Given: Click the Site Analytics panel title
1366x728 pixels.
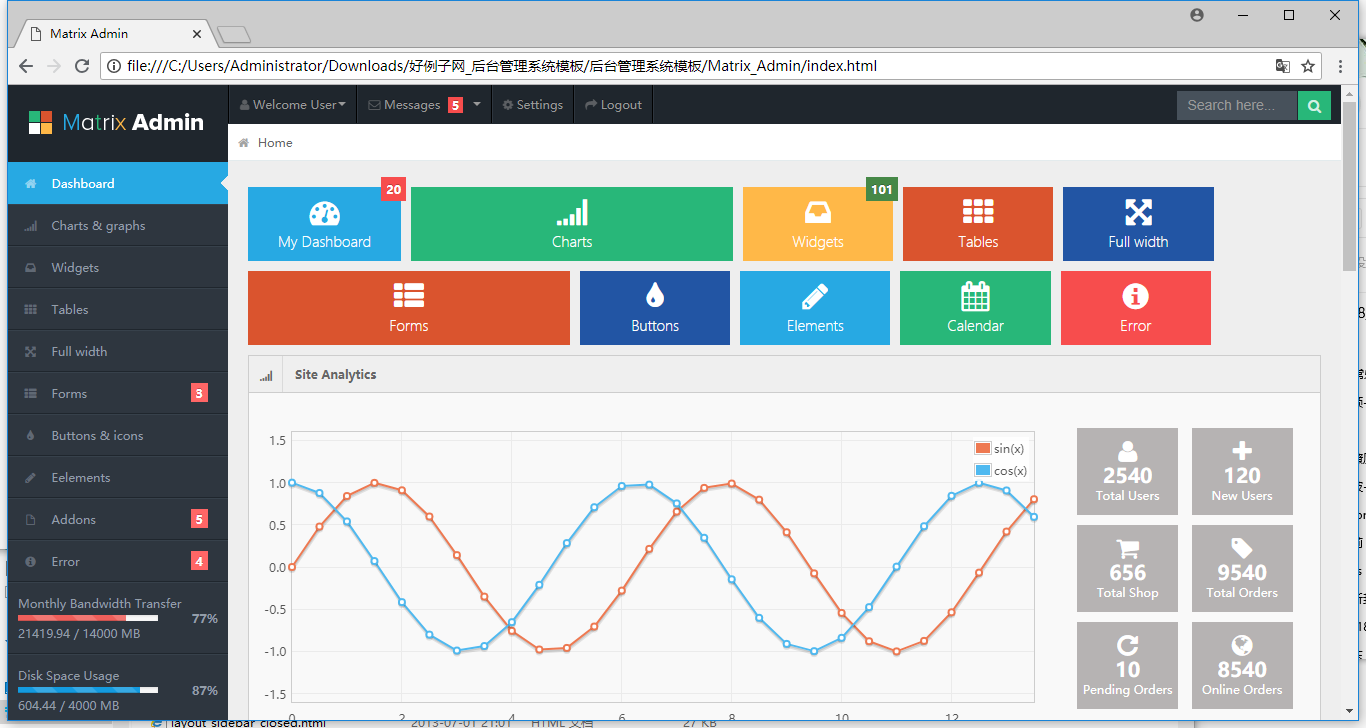Looking at the screenshot, I should (335, 375).
